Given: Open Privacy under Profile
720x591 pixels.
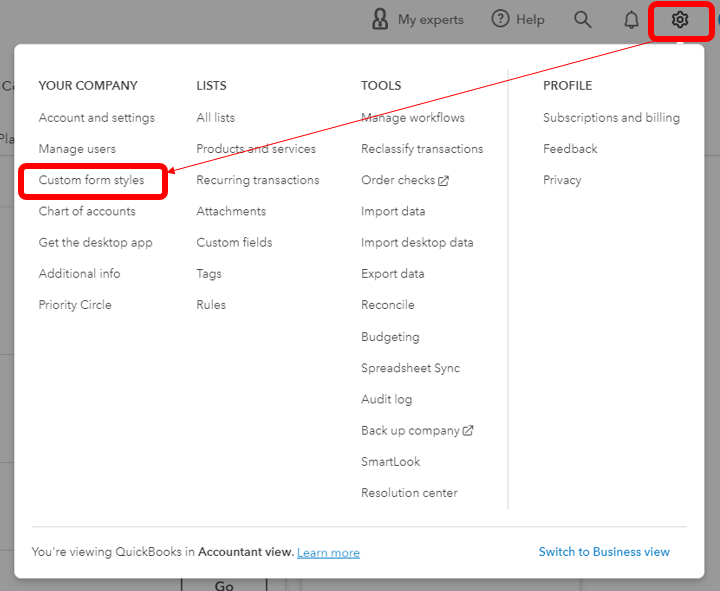Looking at the screenshot, I should click(562, 180).
